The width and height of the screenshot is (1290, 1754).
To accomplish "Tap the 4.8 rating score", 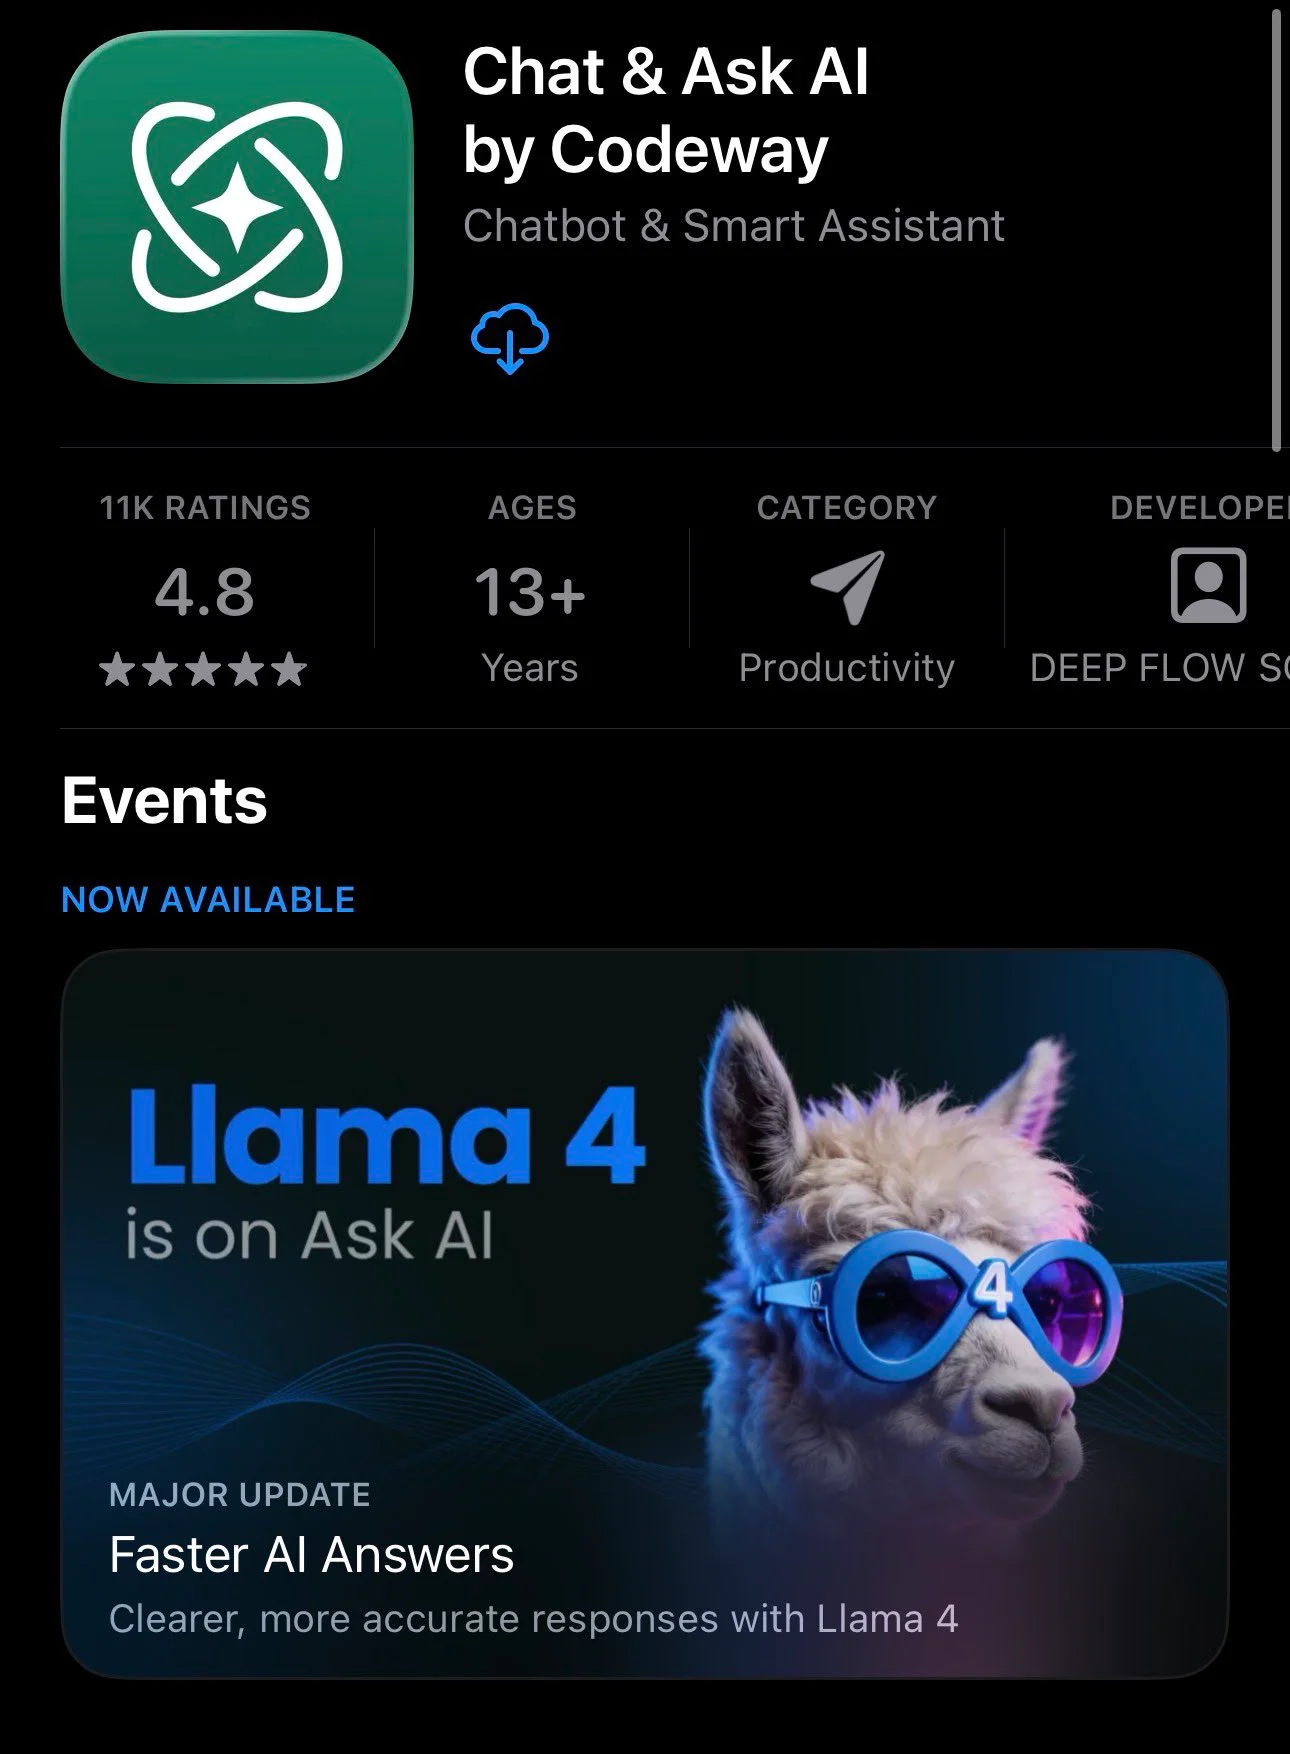I will coord(205,591).
